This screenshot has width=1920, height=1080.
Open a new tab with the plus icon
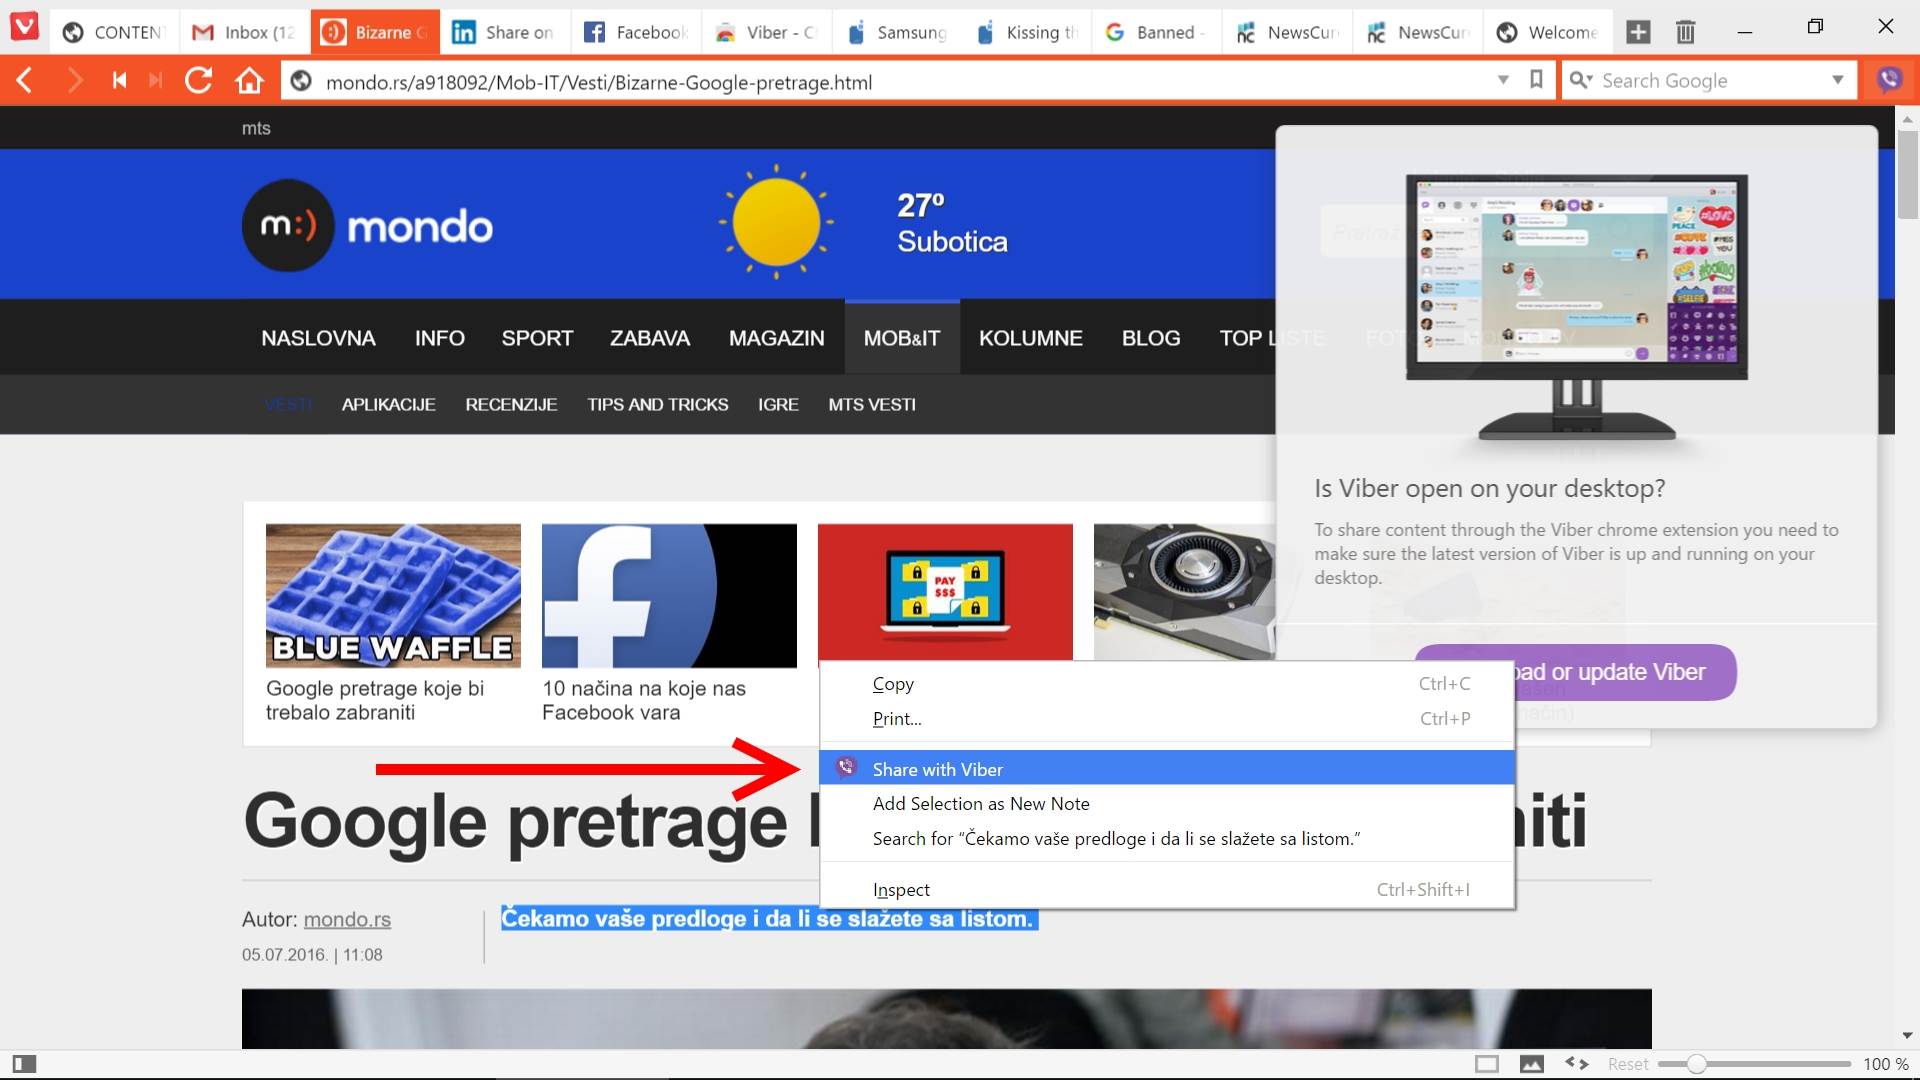[1638, 31]
